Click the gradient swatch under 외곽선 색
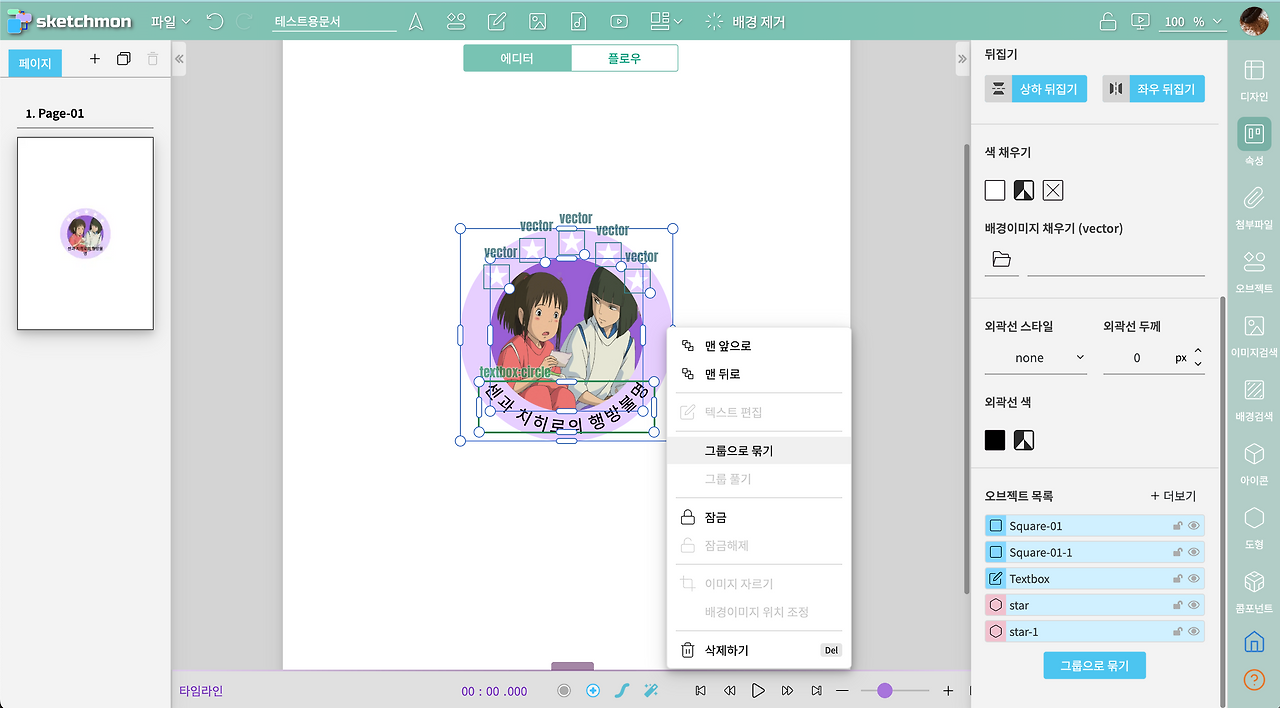Viewport: 1280px width, 708px height. pyautogui.click(x=1024, y=440)
